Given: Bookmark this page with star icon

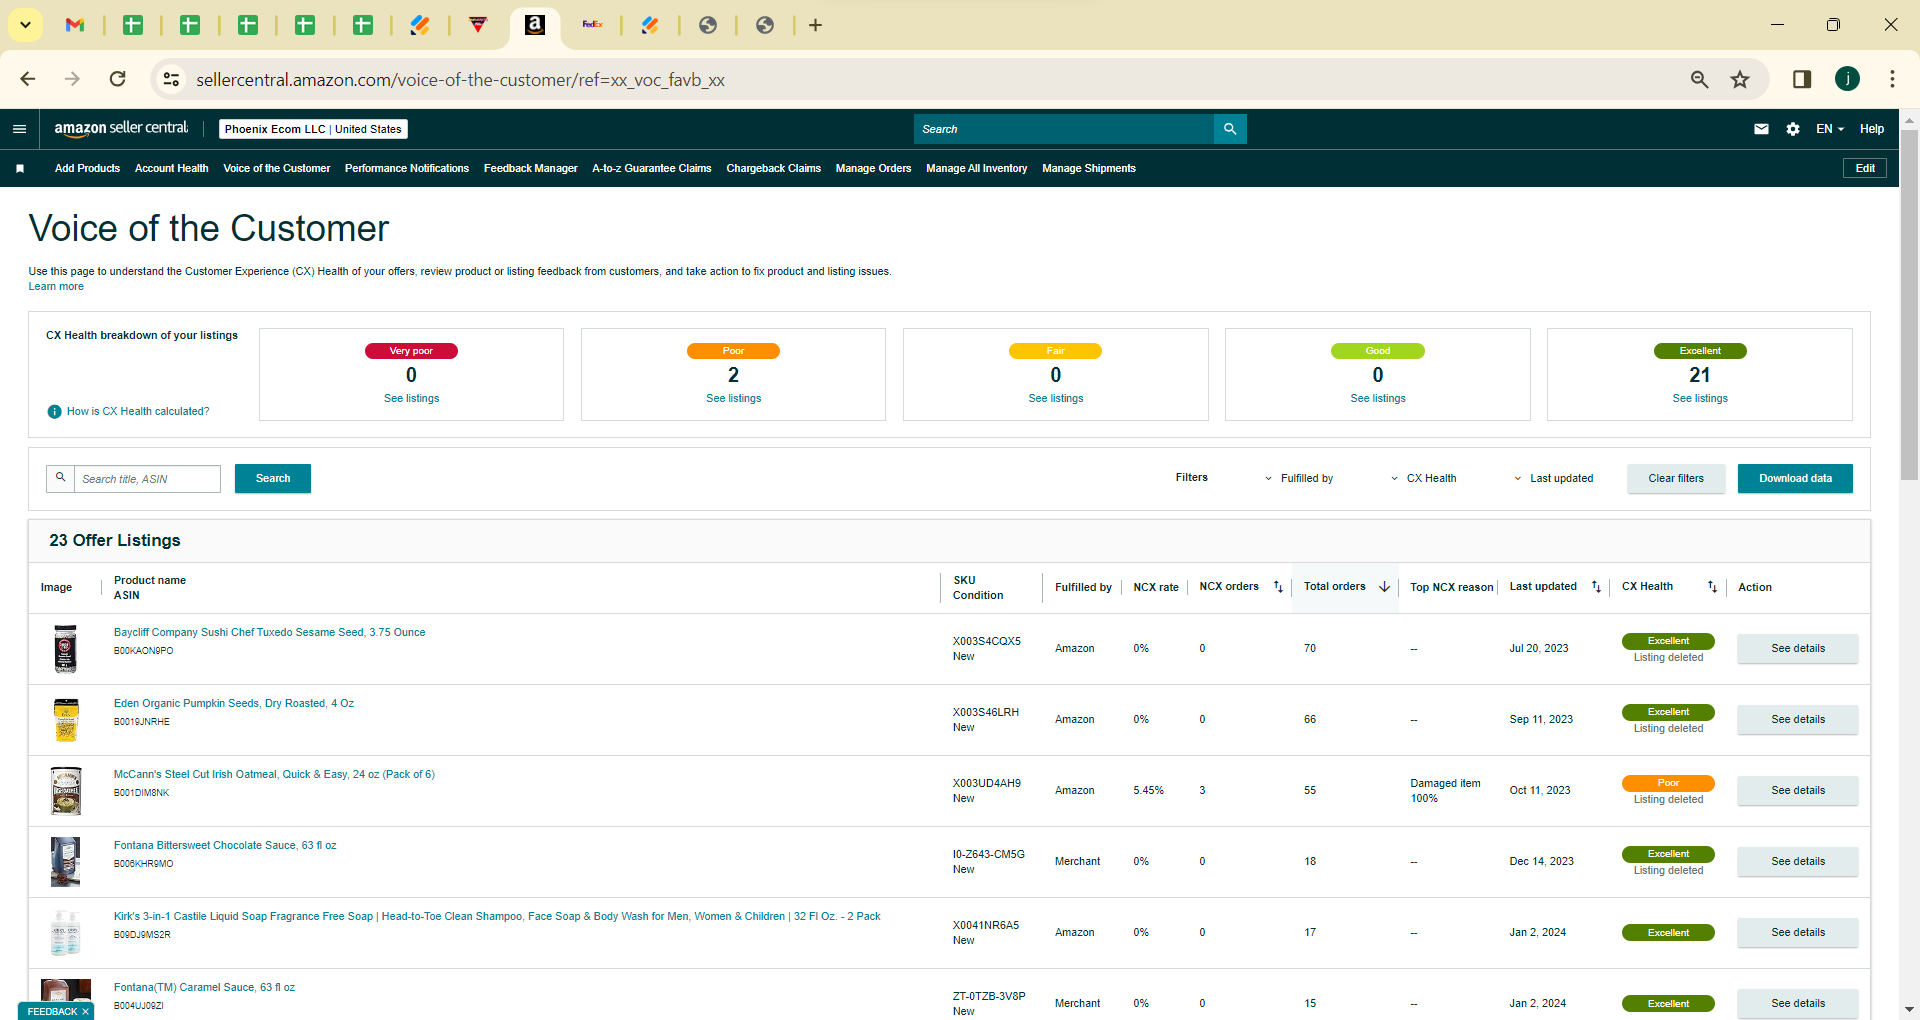Looking at the screenshot, I should pos(1740,79).
